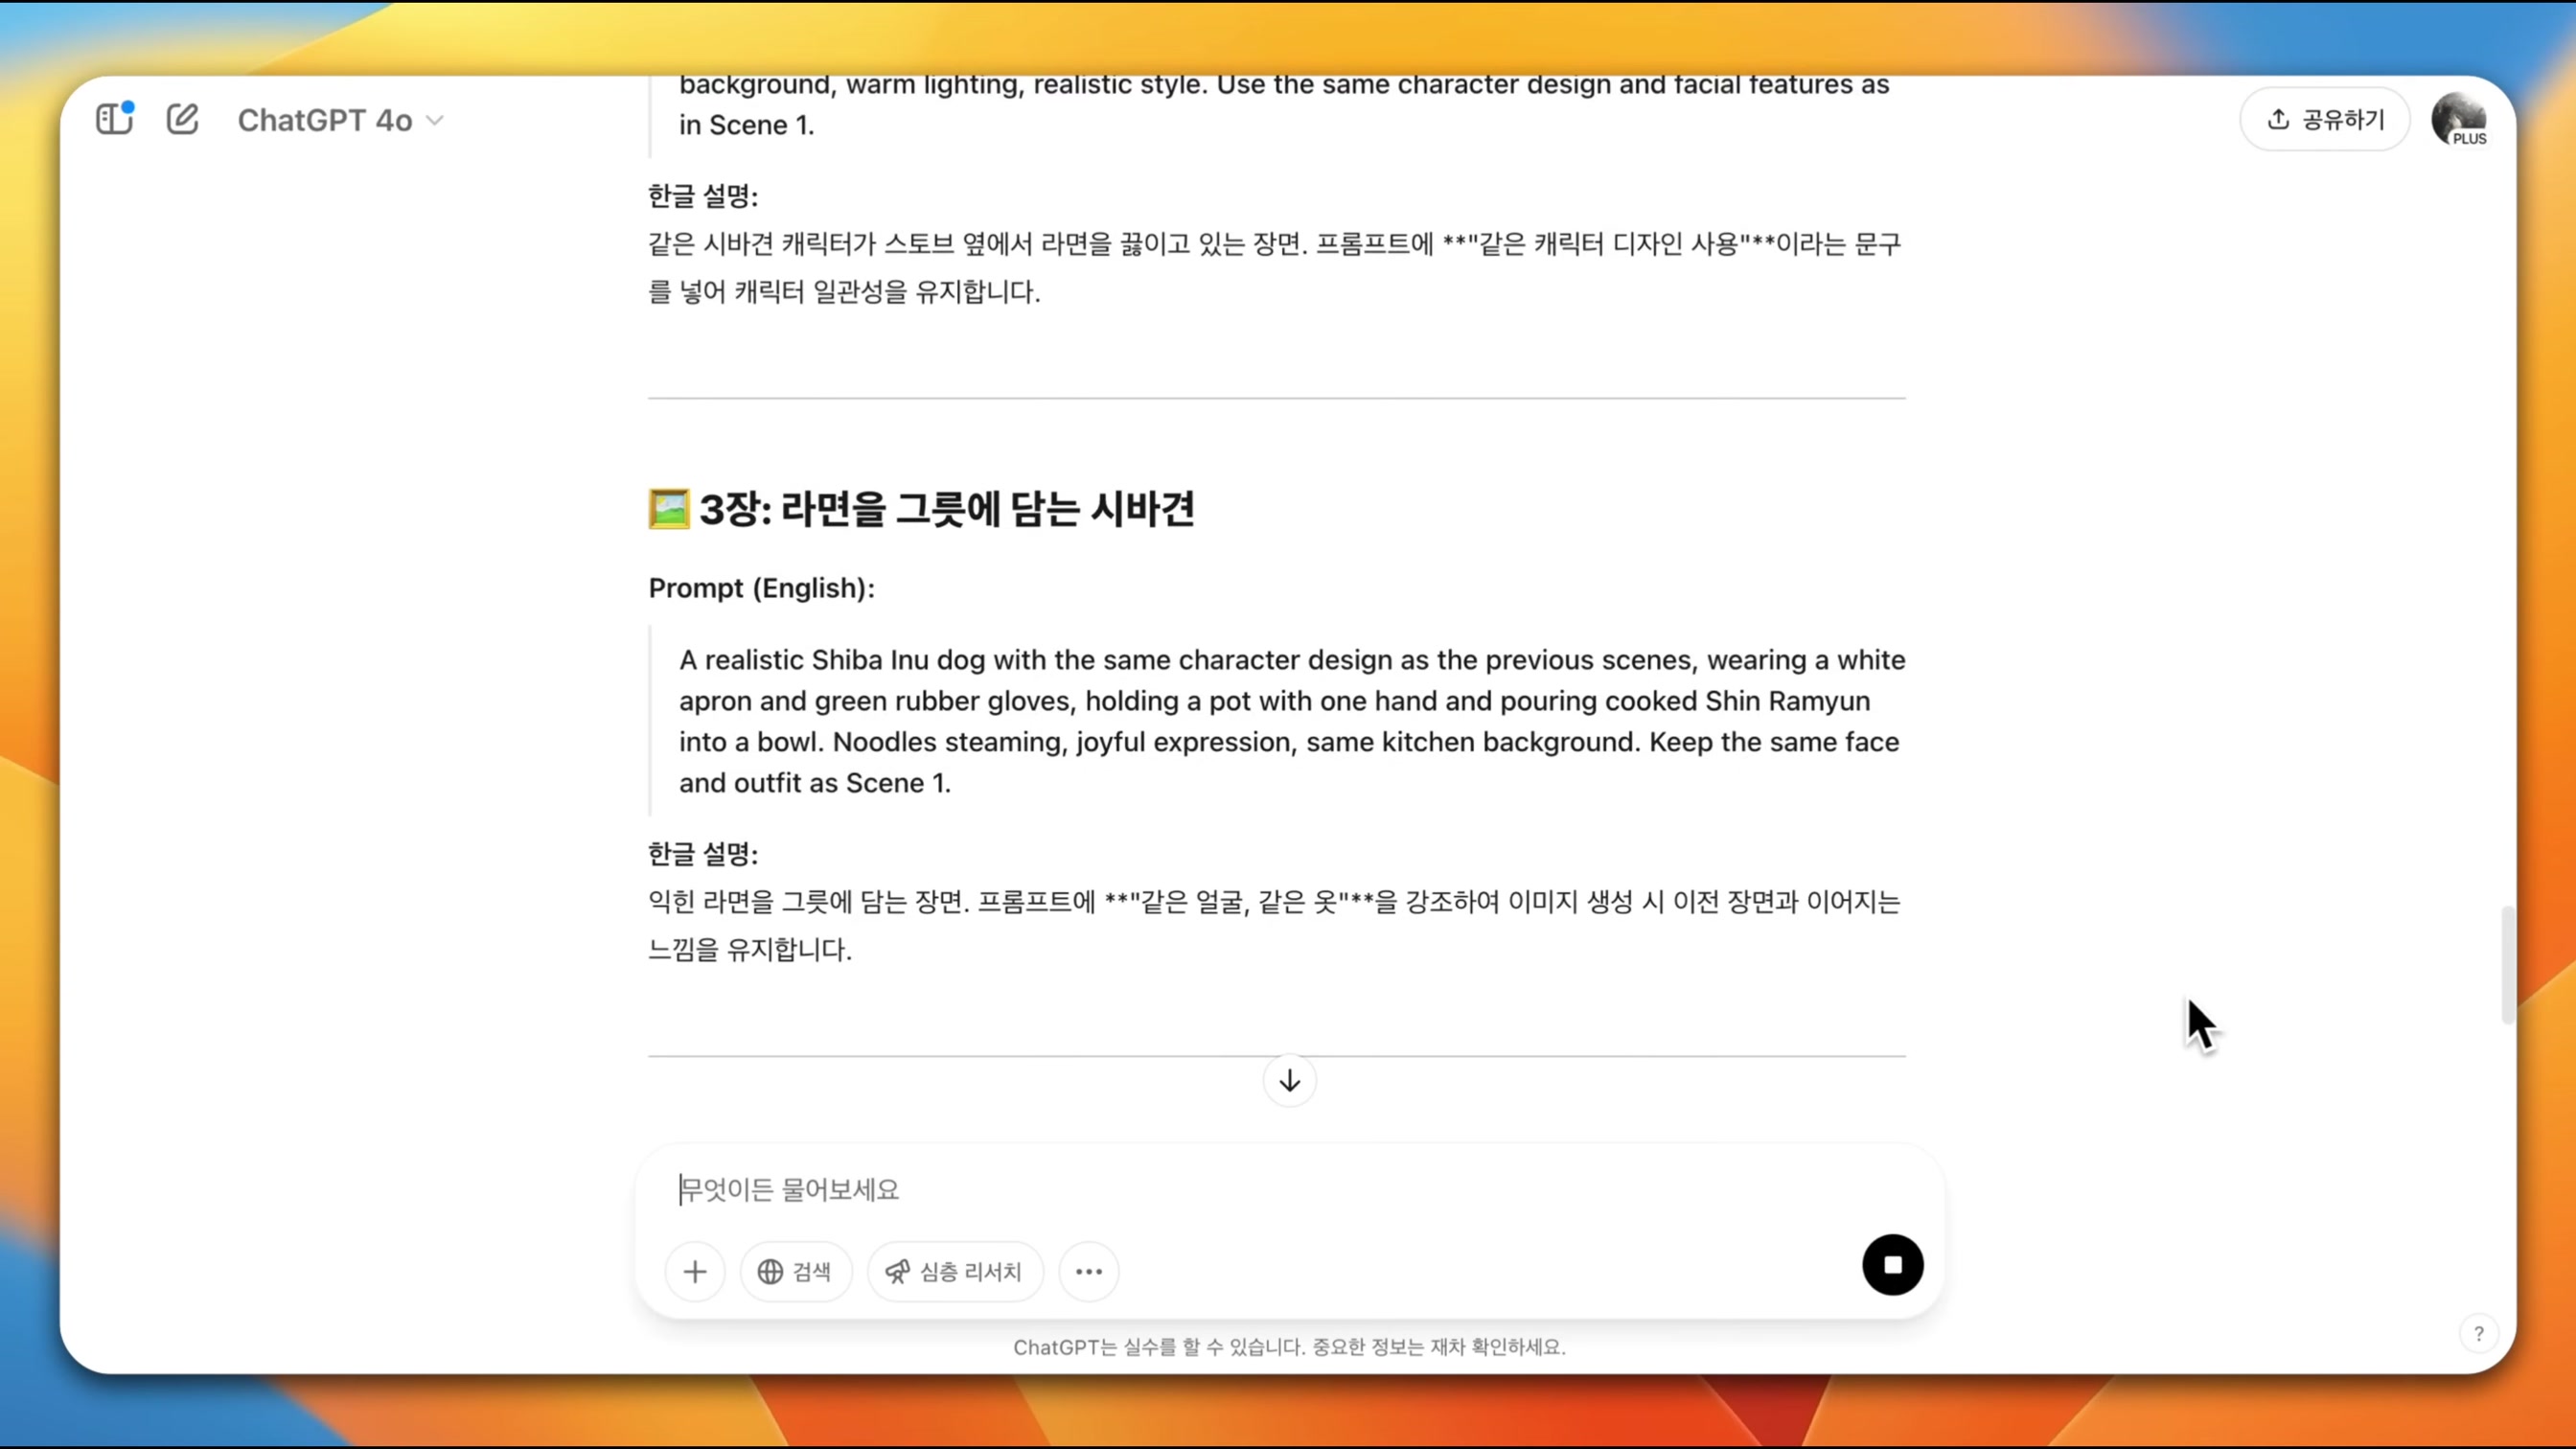This screenshot has width=2576, height=1449.
Task: Click the text in Scene 1. at top
Action: click(747, 125)
